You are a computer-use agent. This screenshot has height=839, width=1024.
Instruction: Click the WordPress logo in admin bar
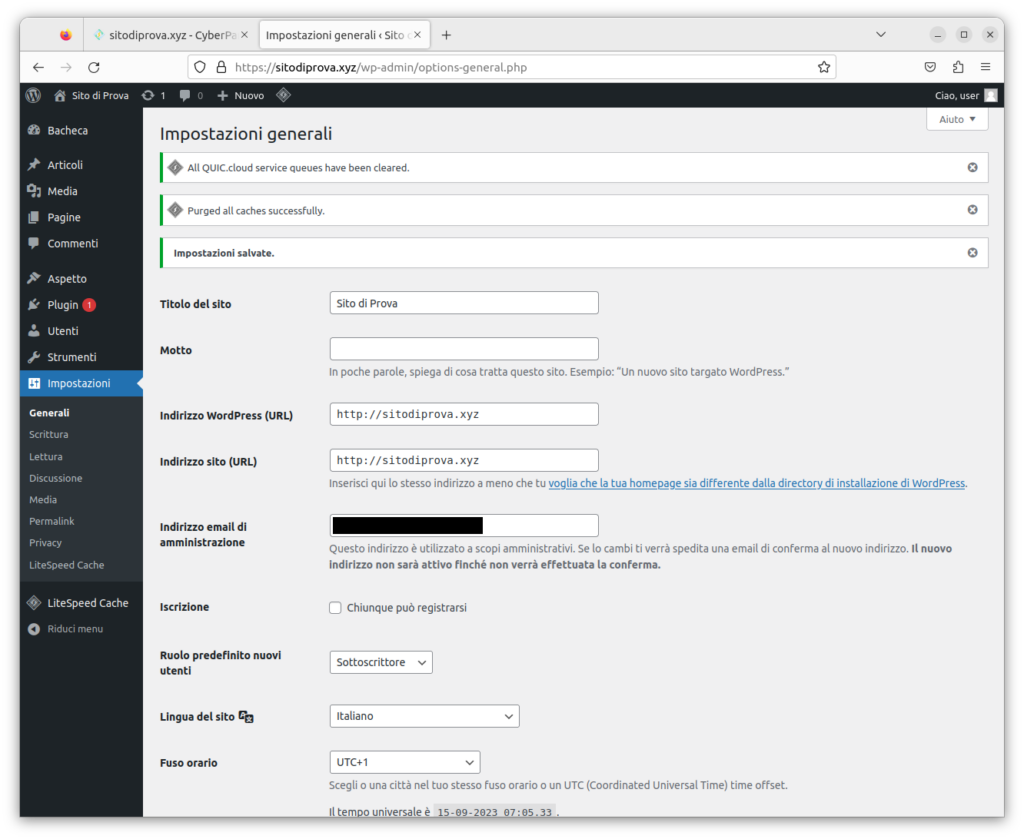33,95
